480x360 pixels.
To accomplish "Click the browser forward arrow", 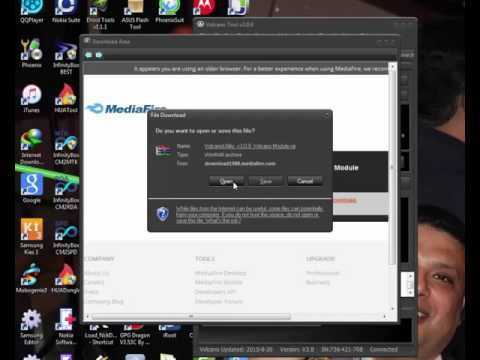I will pyautogui.click(x=99, y=55).
